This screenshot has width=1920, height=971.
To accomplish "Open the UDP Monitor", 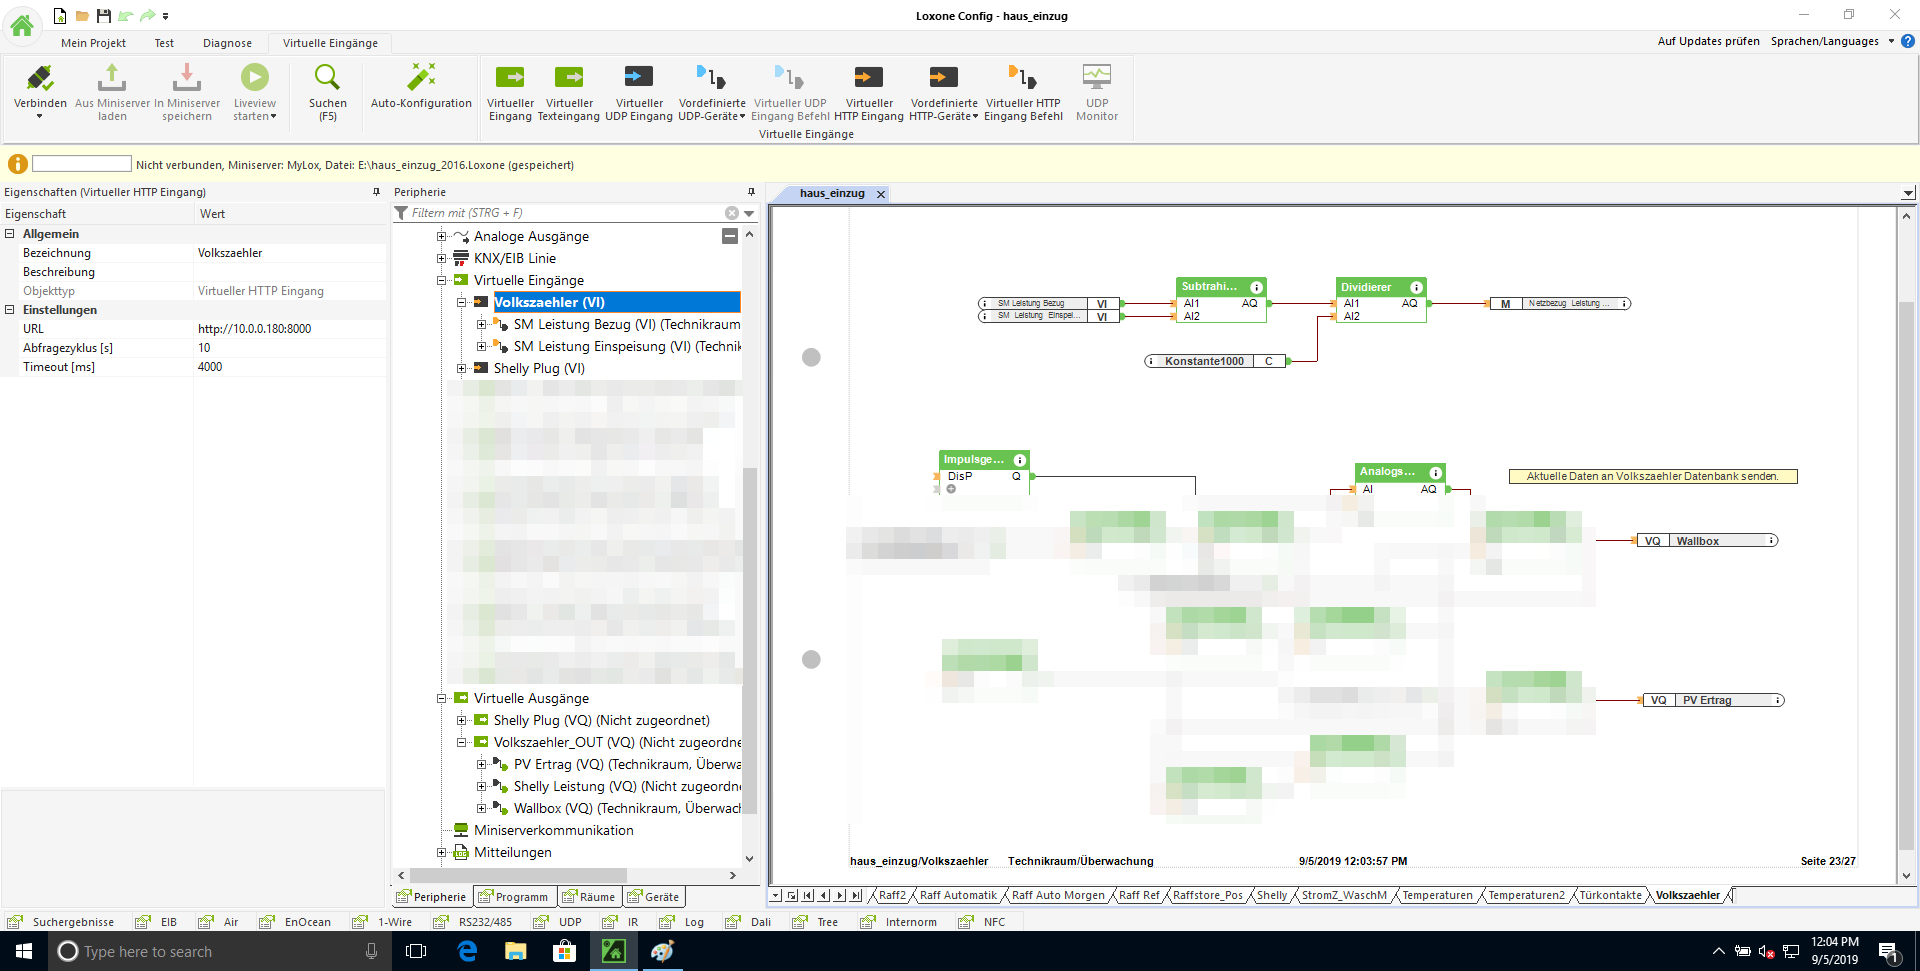I will (x=1096, y=78).
